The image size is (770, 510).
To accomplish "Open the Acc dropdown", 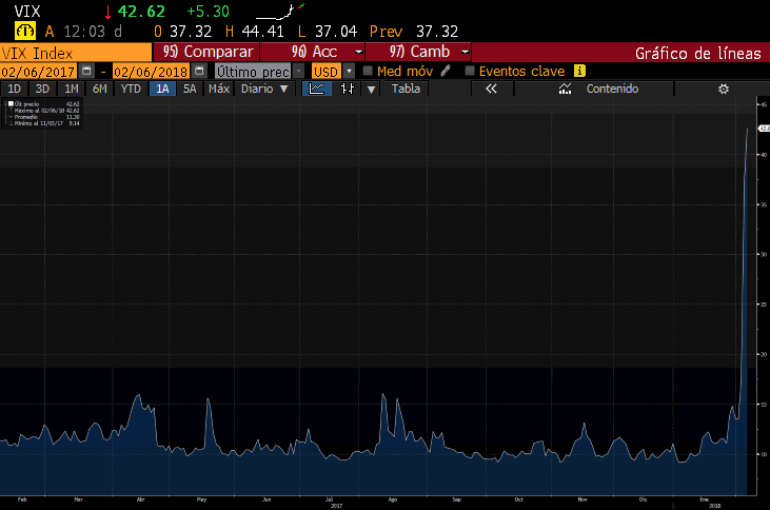I will (359, 52).
